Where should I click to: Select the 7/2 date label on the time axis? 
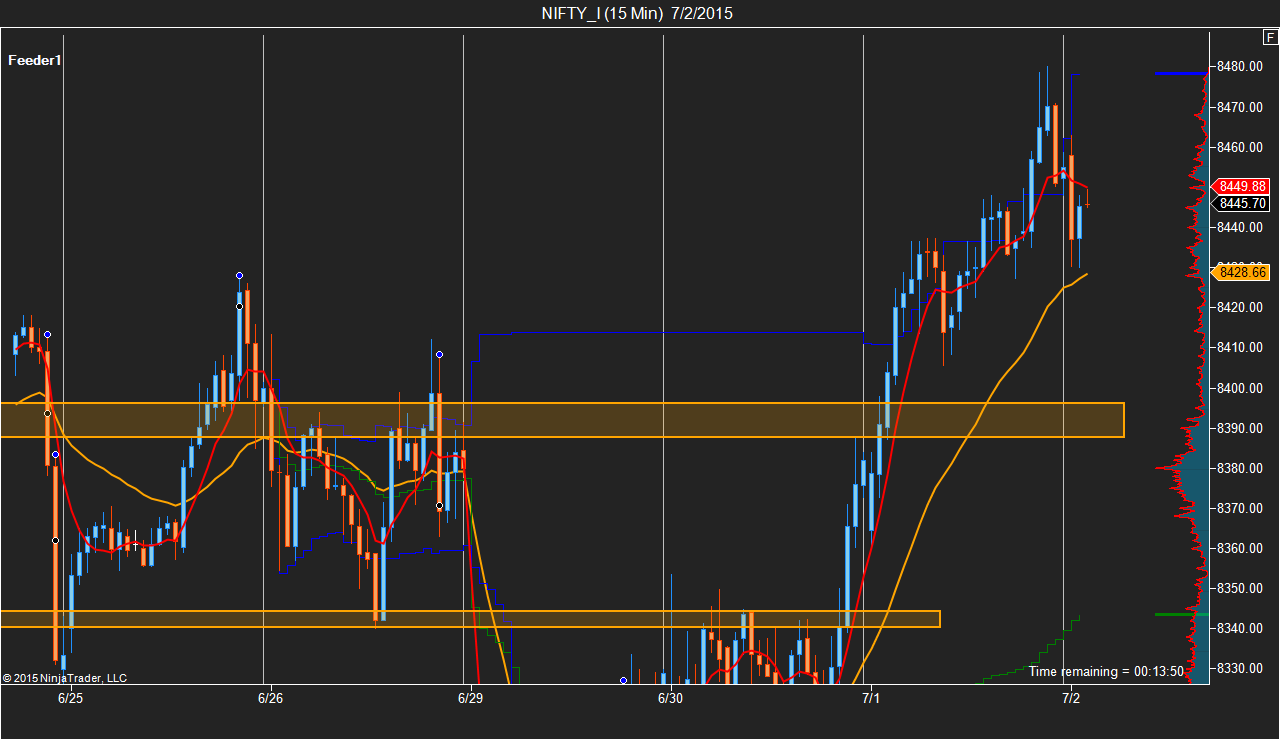(x=1070, y=697)
